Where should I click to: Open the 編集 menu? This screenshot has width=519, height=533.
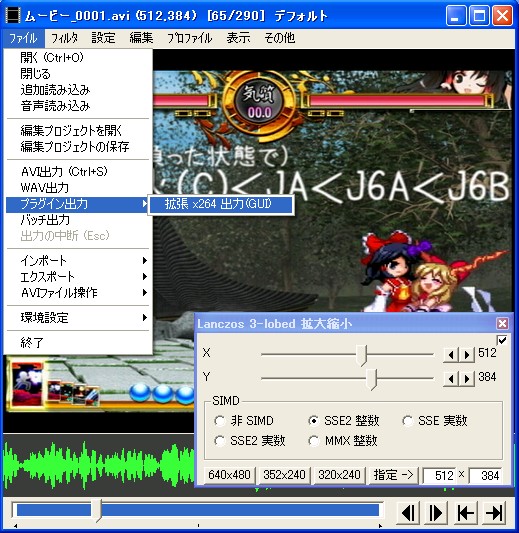pos(141,38)
